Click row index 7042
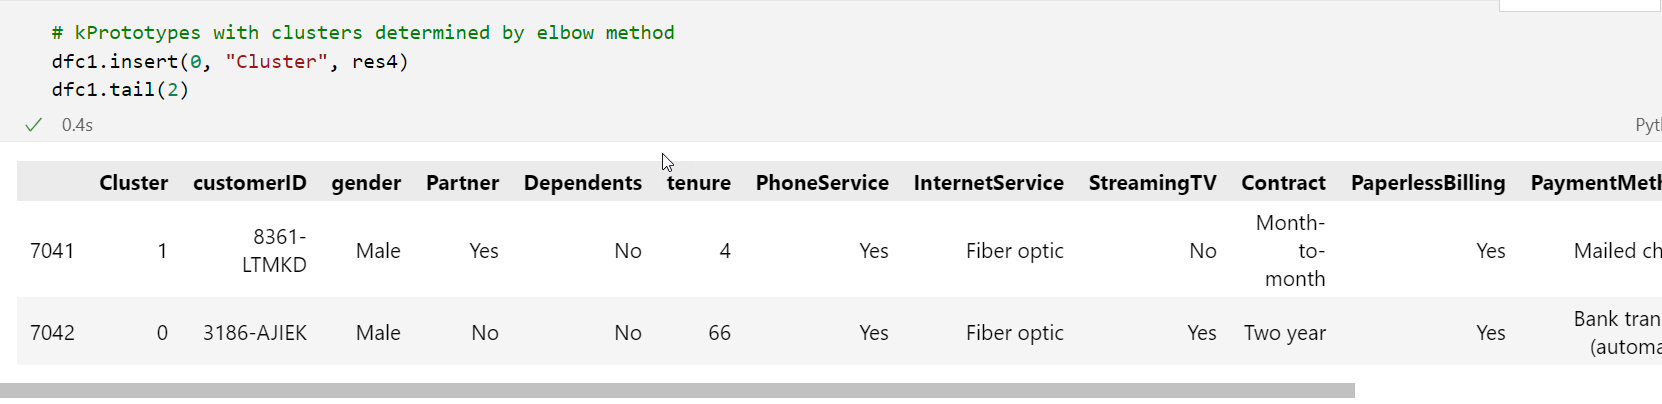Viewport: 1662px width, 404px height. 52,333
